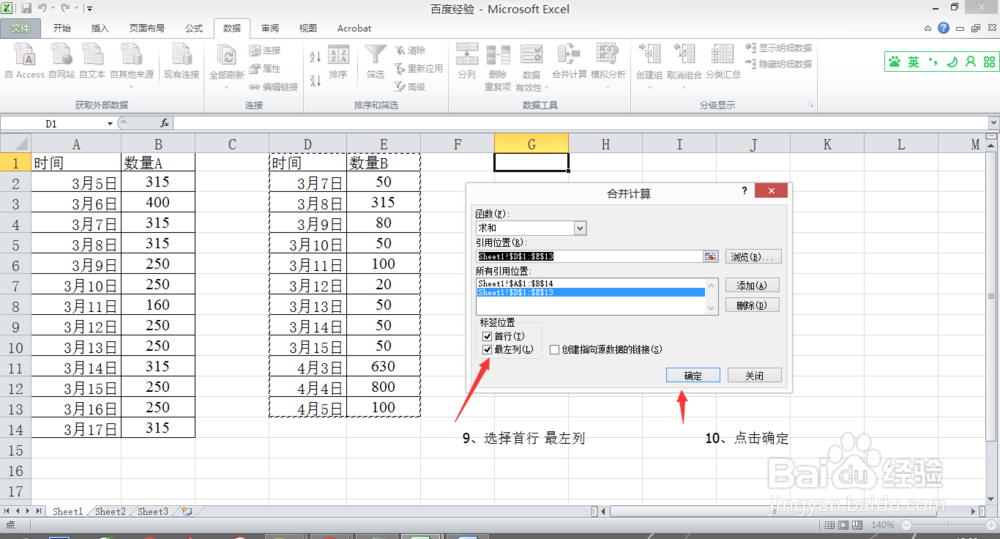Switch to the Acrobat tab

[354, 28]
